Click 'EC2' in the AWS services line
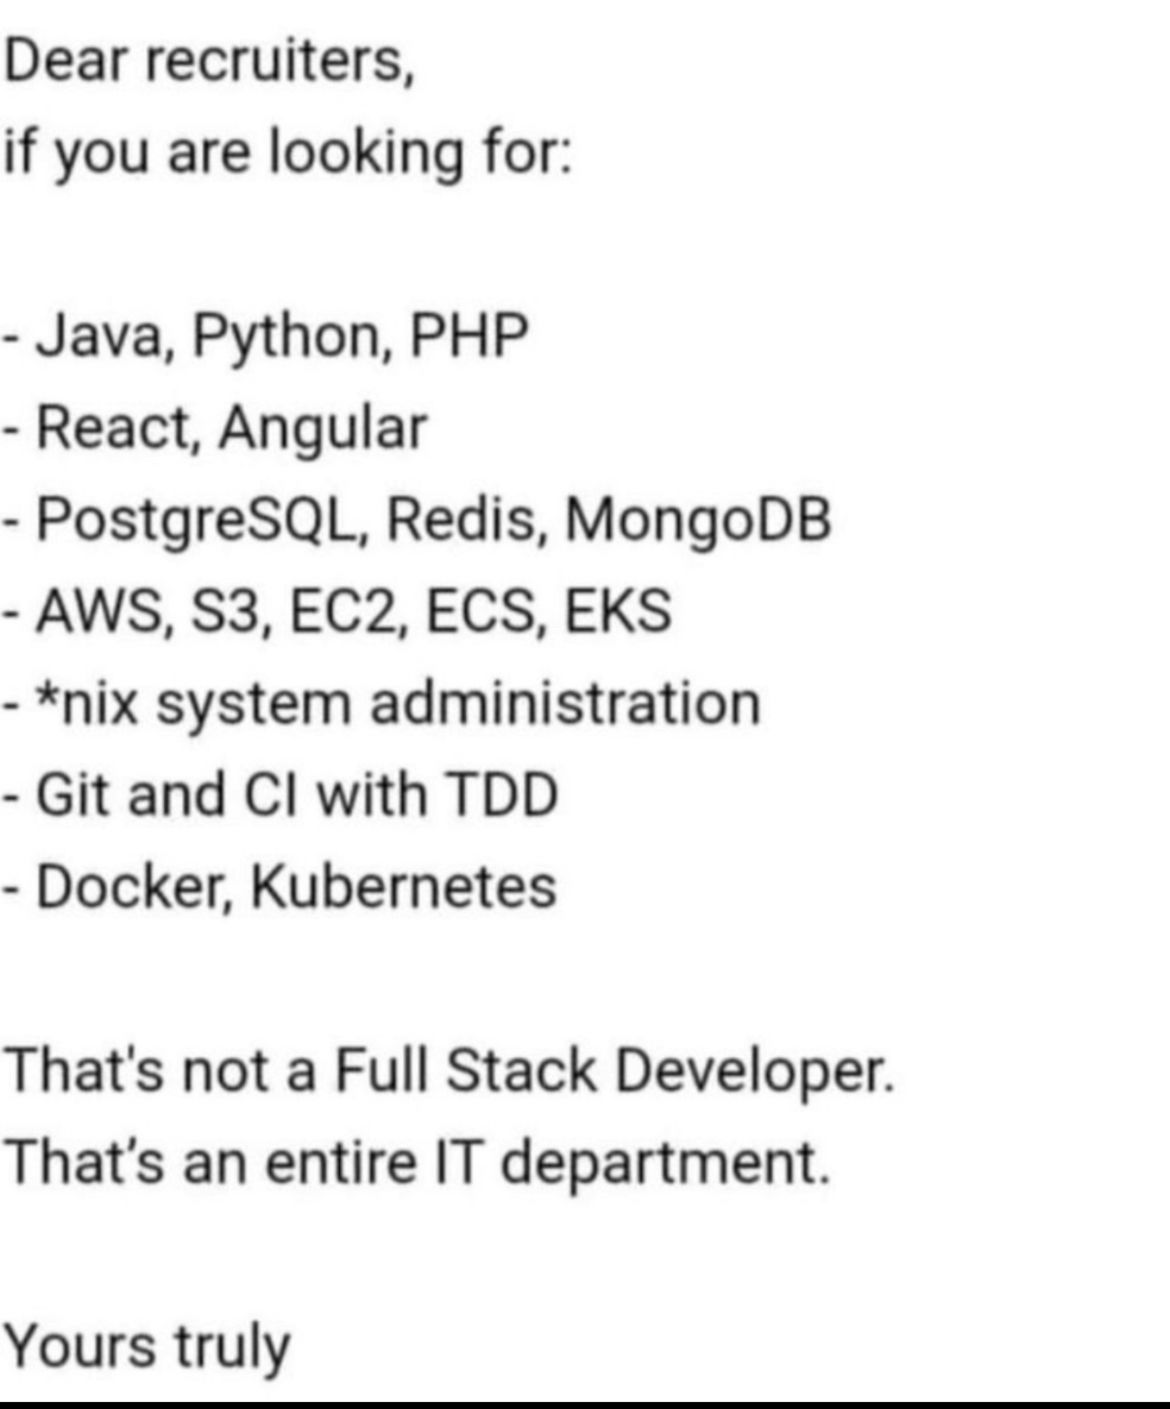The image size is (1170, 1409). point(342,612)
